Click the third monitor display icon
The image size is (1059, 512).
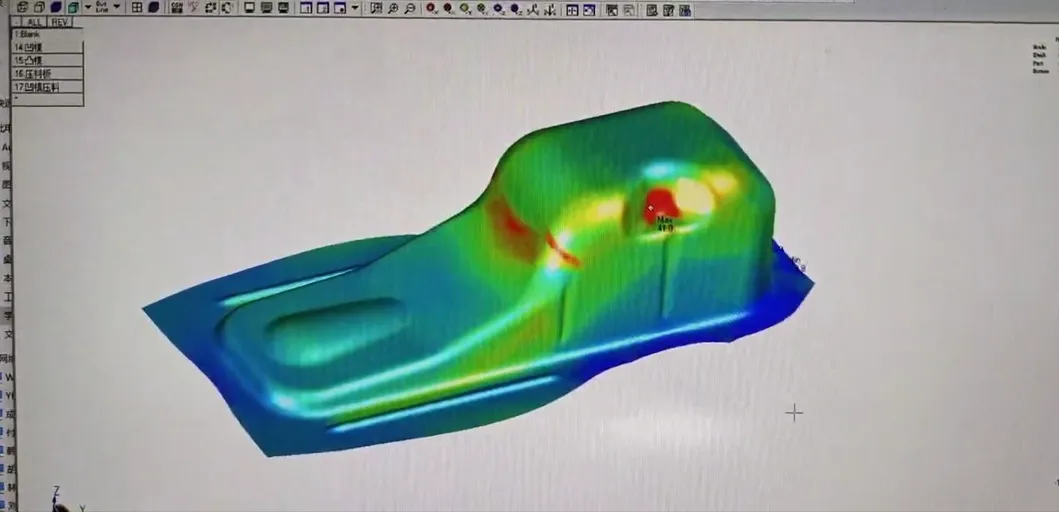(283, 7)
